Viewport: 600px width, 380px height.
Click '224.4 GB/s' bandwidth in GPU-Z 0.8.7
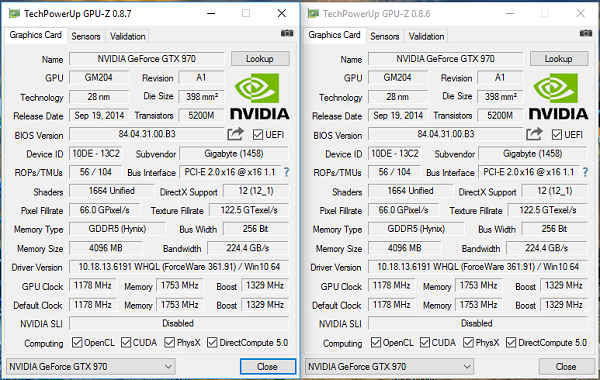[x=248, y=248]
